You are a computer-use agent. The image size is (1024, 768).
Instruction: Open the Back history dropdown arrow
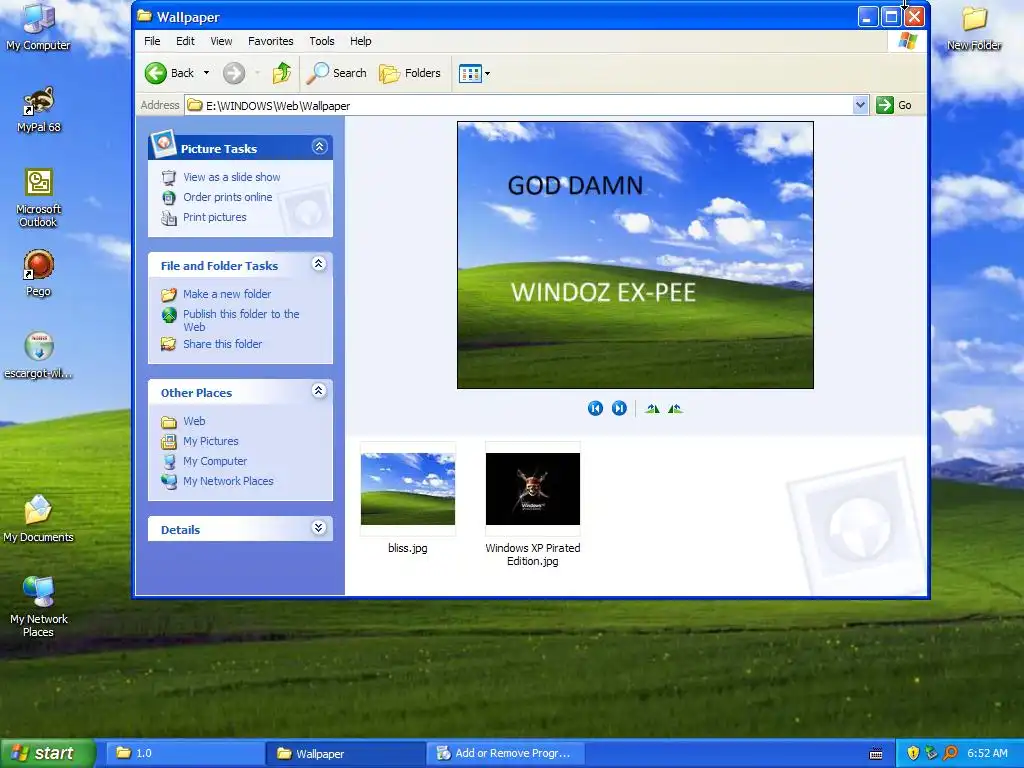tap(206, 73)
